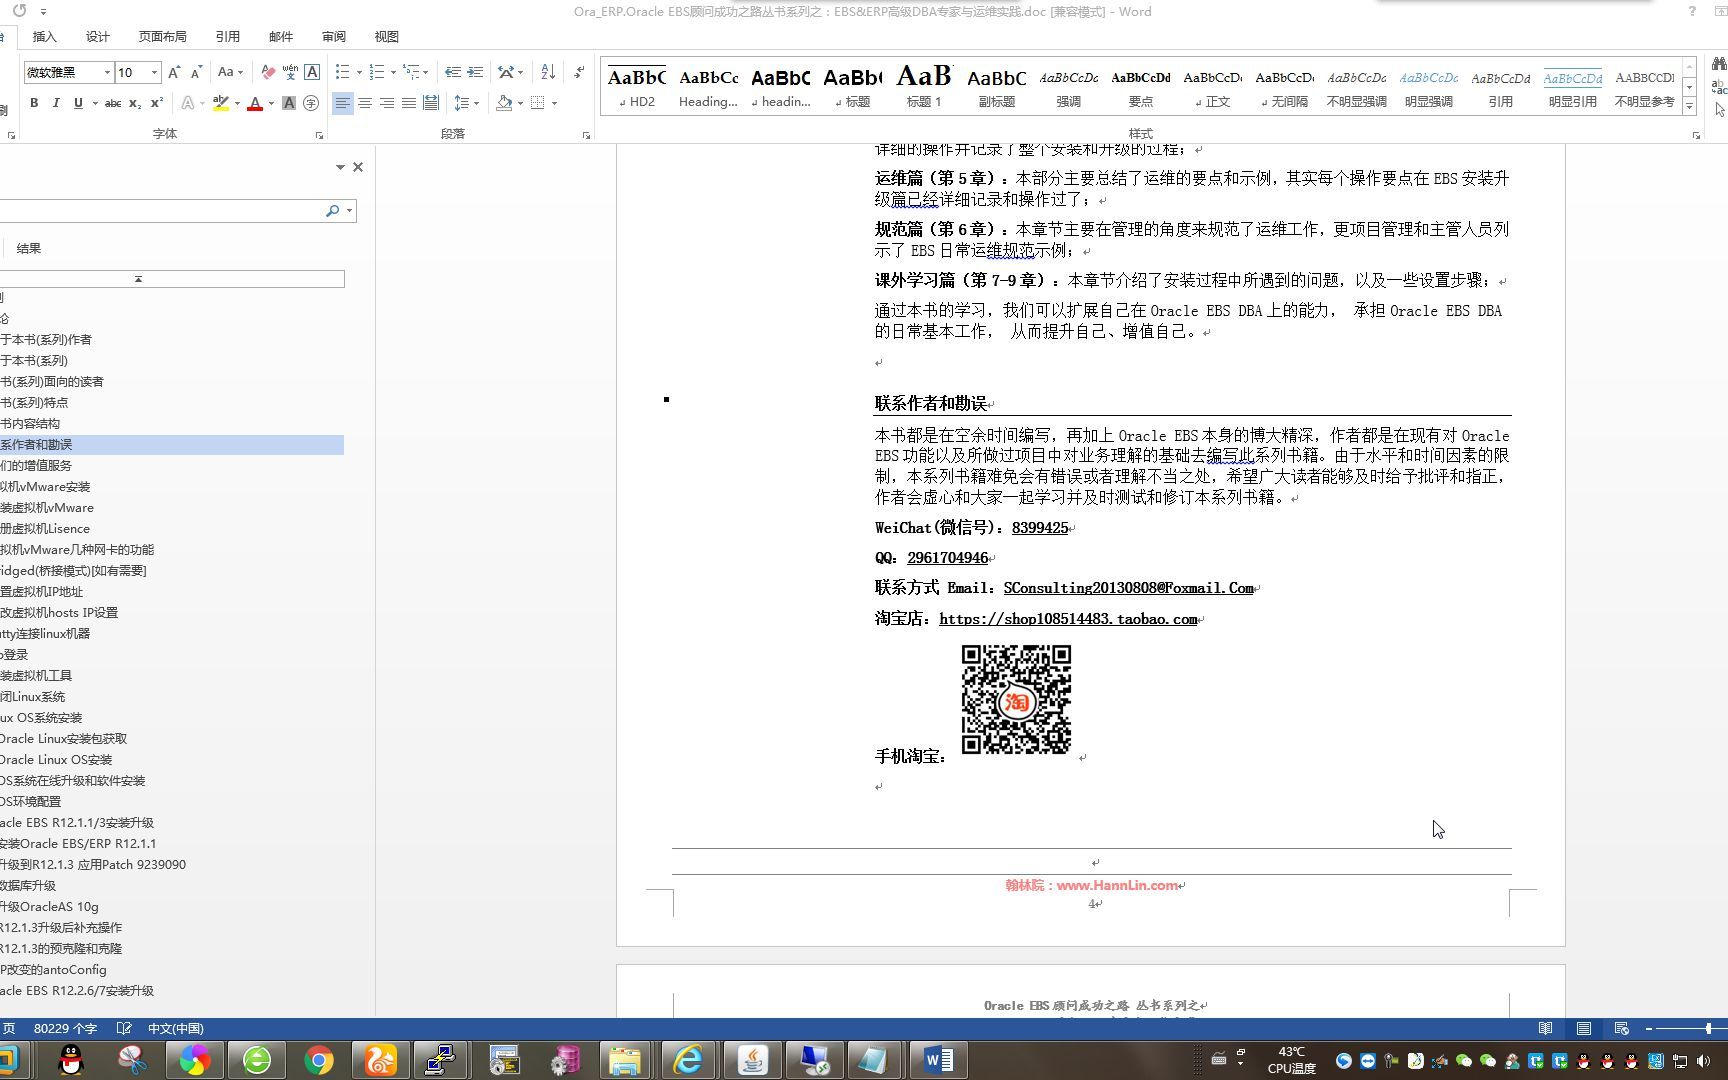The width and height of the screenshot is (1728, 1080).
Task: Open the taobao shop link
Action: click(x=1068, y=619)
